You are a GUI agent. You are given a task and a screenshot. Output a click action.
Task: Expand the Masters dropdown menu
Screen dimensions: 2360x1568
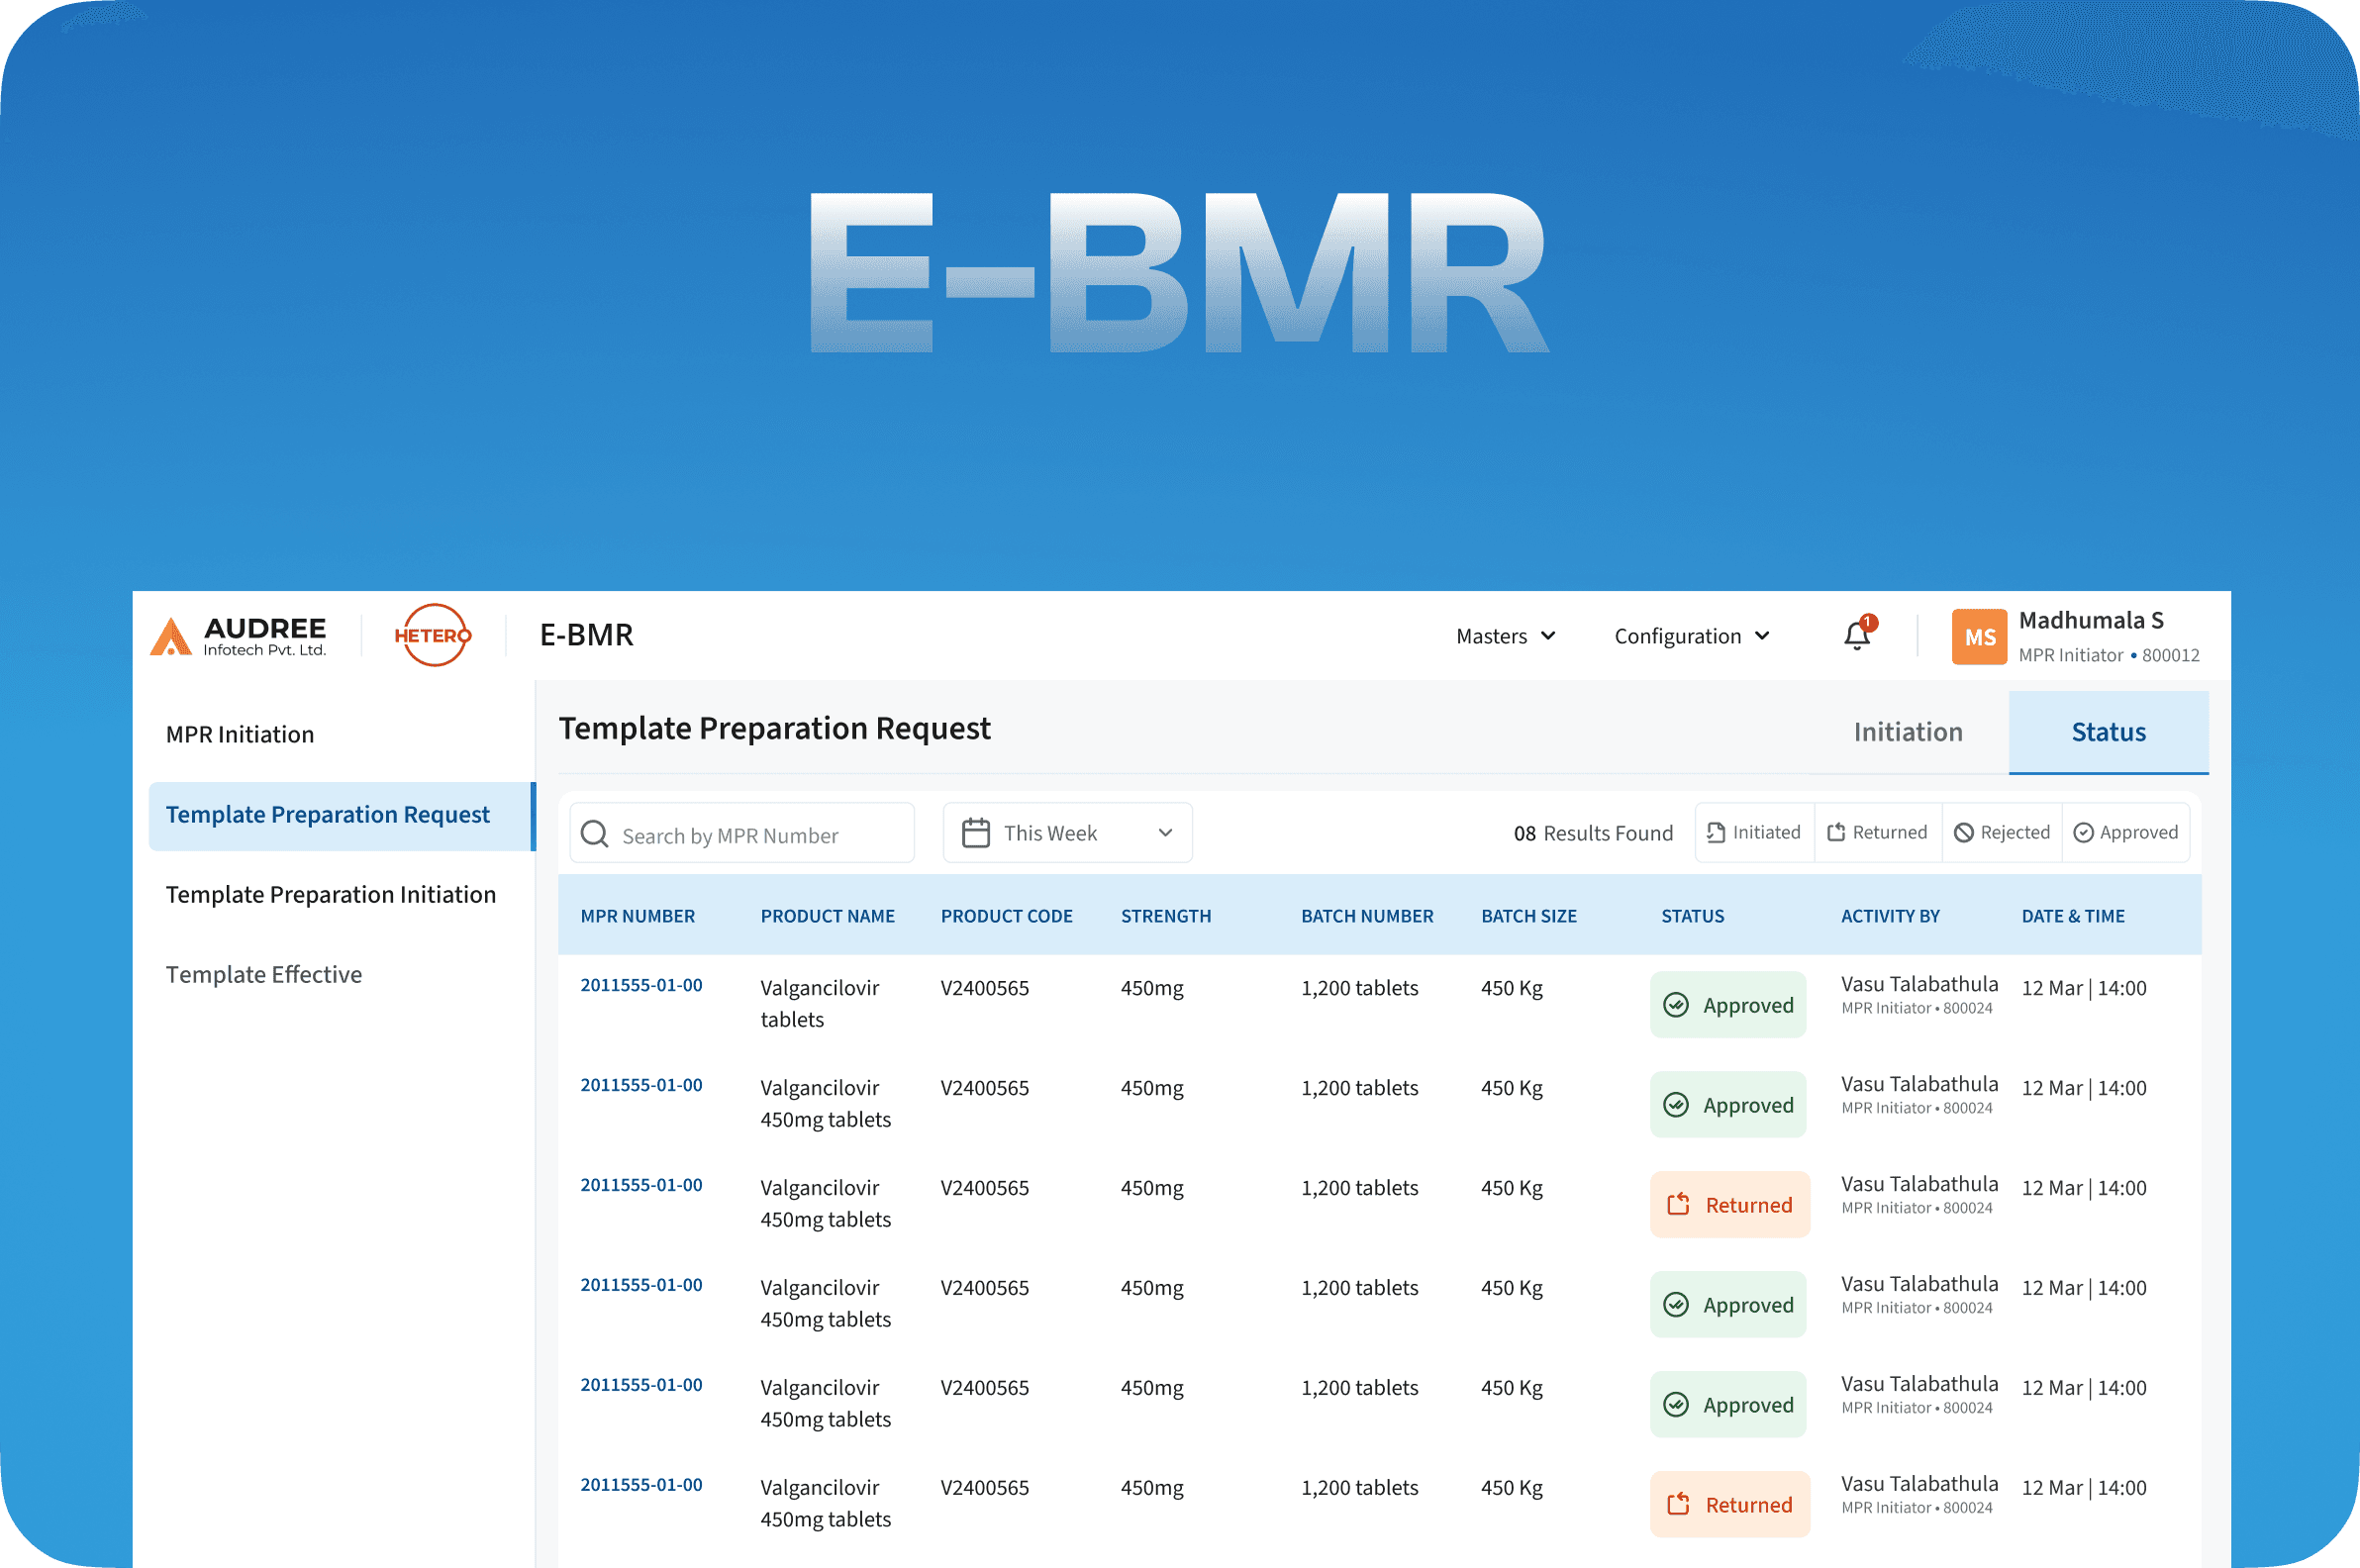[x=1505, y=637]
